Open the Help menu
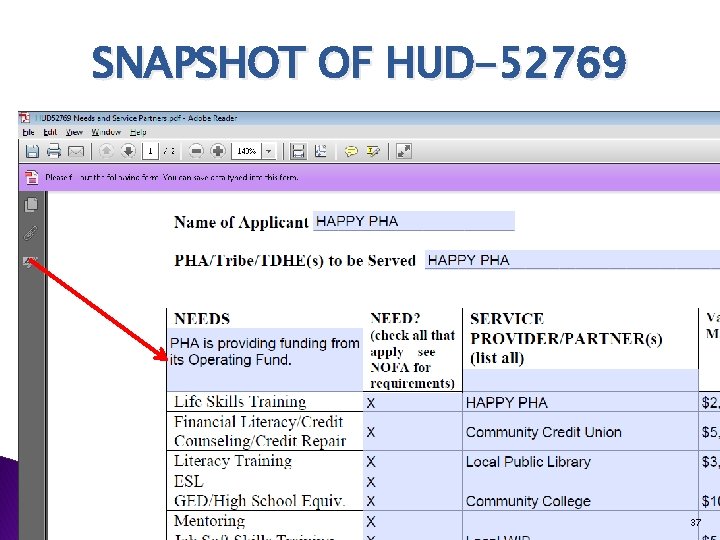 pos(138,132)
